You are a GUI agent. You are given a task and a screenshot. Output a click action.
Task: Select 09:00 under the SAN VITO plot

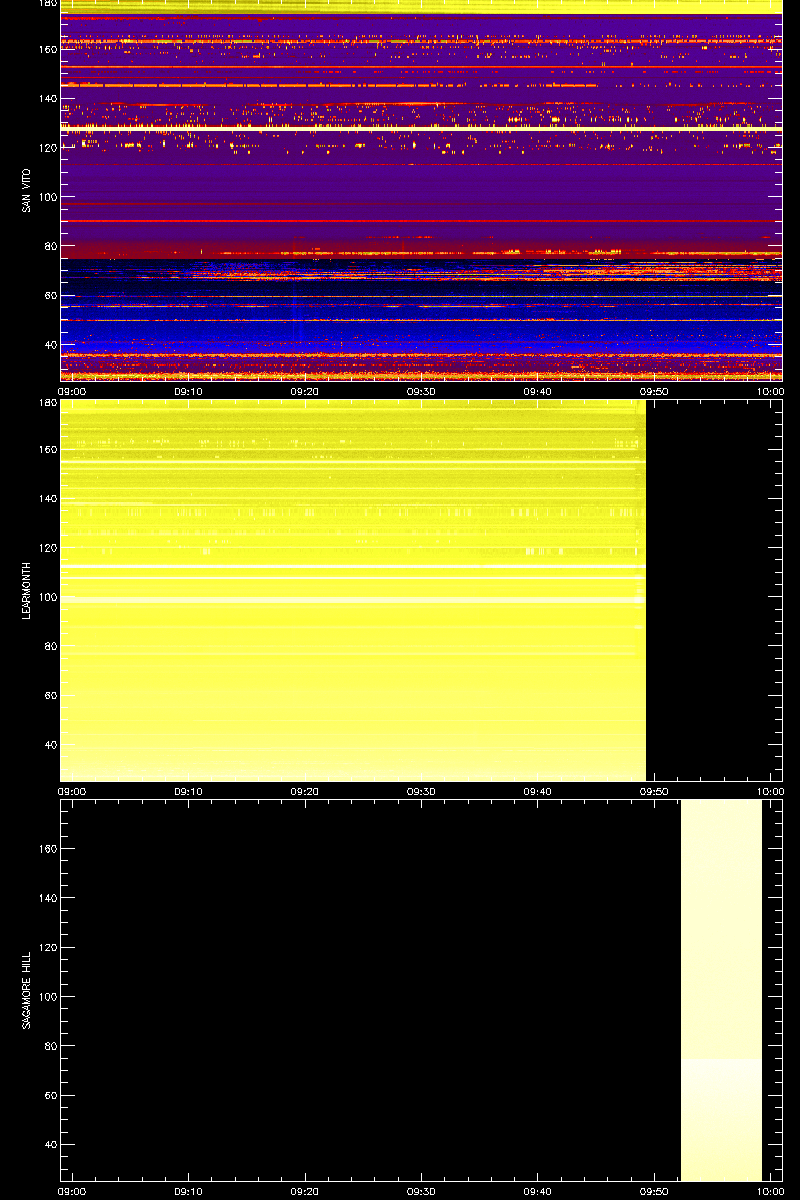pyautogui.click(x=73, y=392)
